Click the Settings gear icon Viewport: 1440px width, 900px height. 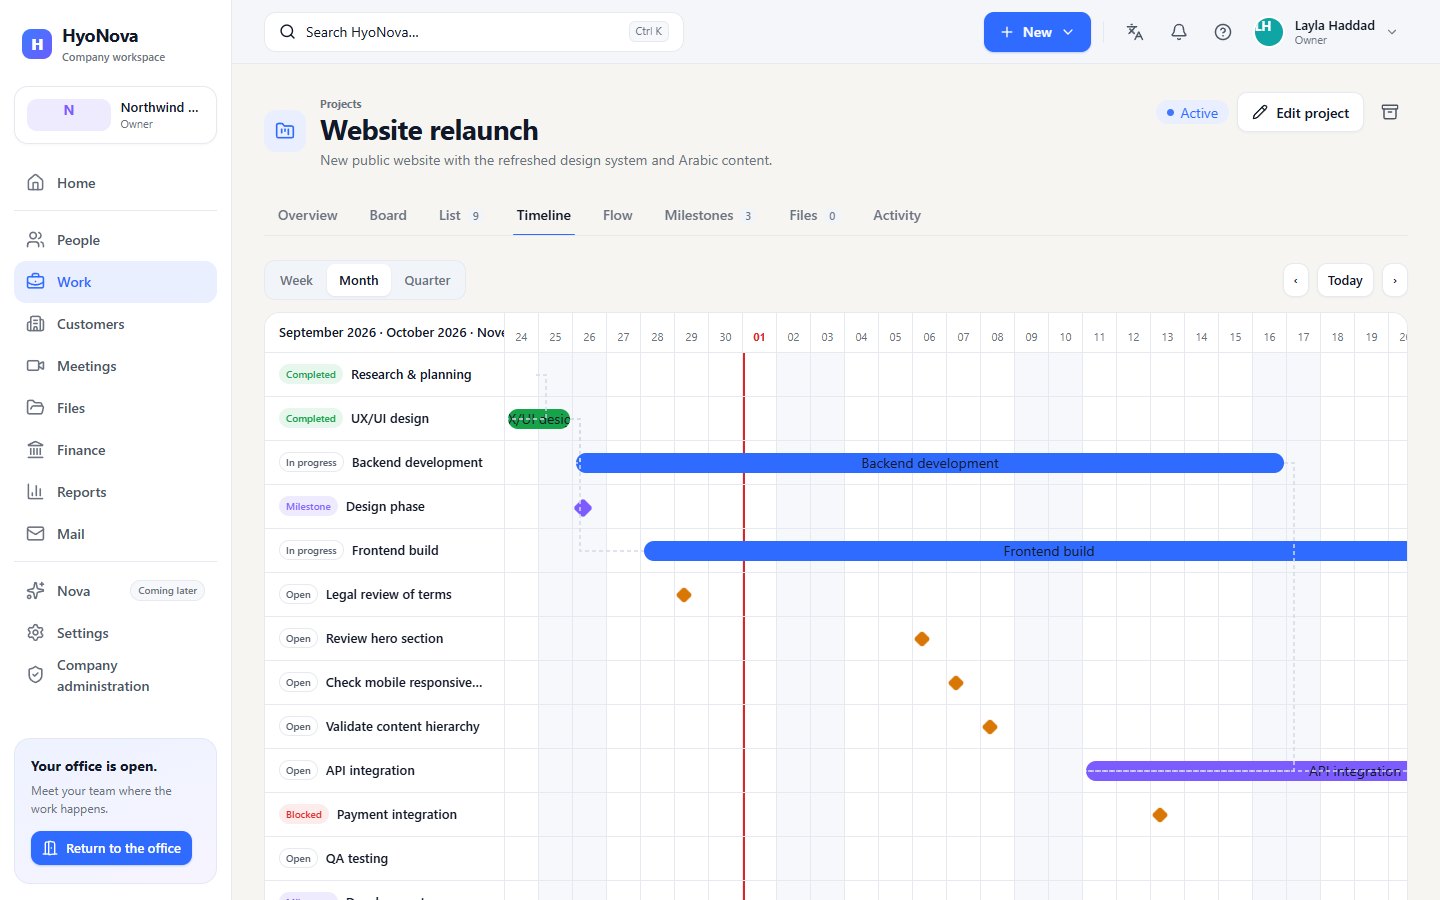point(36,633)
